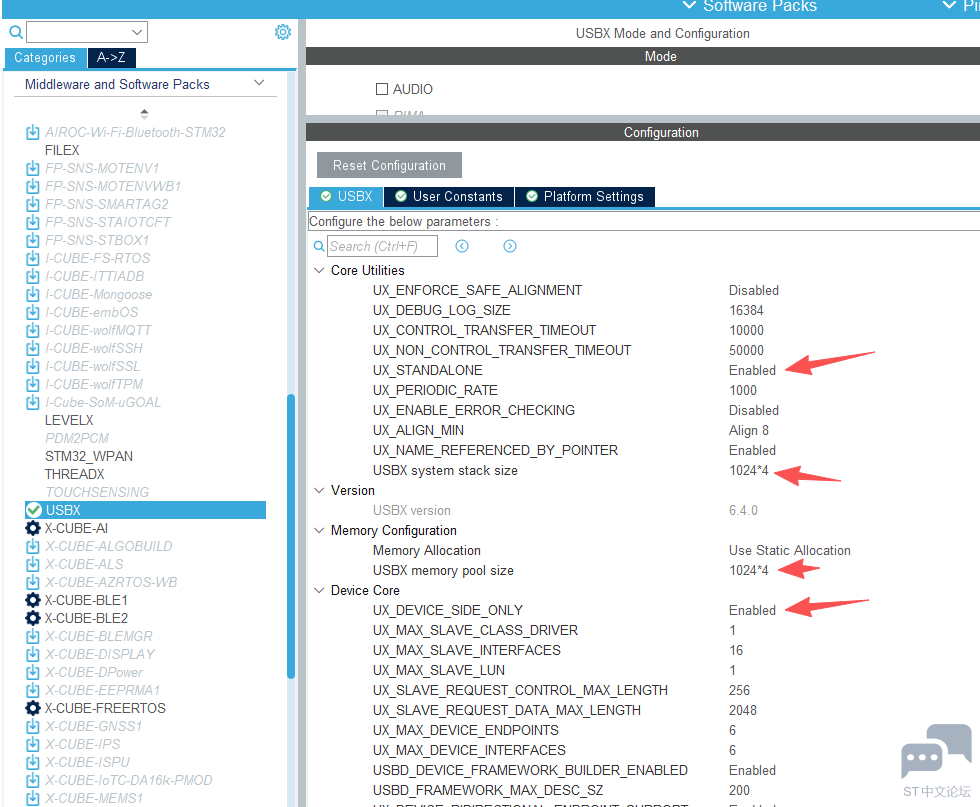Collapse the Core Utilities group
980x807 pixels.
[319, 270]
